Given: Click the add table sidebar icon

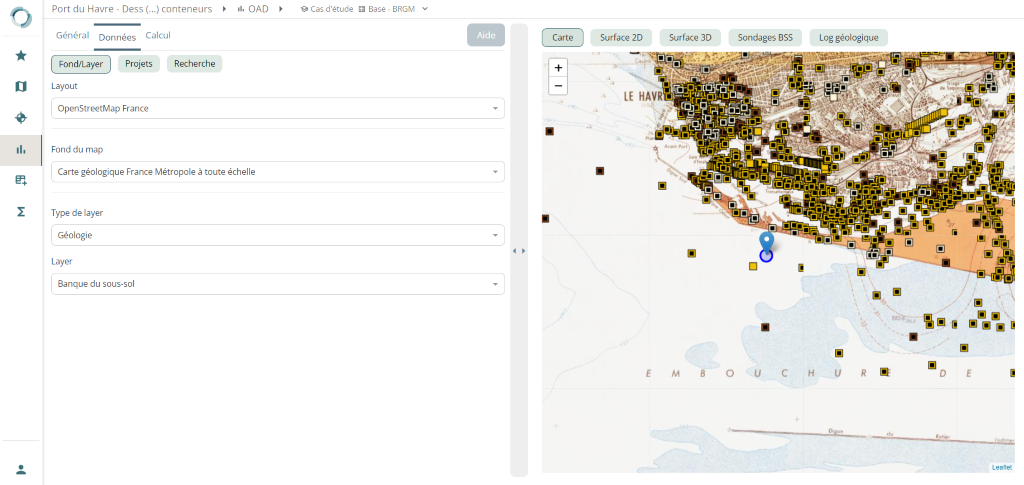Looking at the screenshot, I should pyautogui.click(x=21, y=180).
